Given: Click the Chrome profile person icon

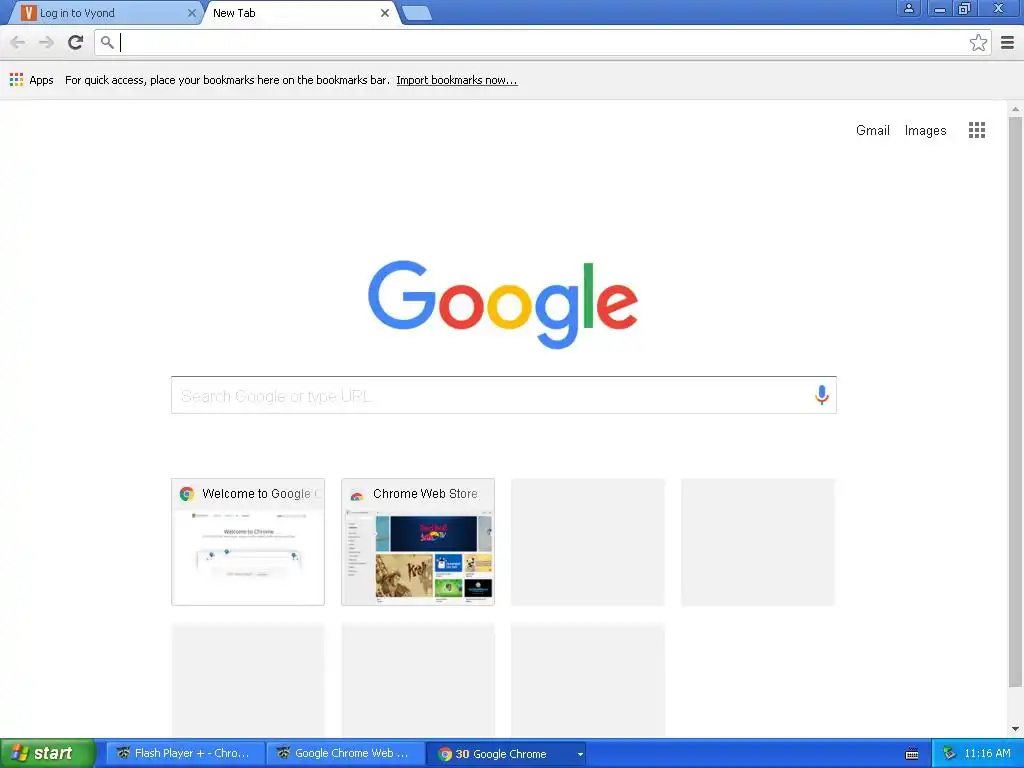Looking at the screenshot, I should (x=908, y=9).
